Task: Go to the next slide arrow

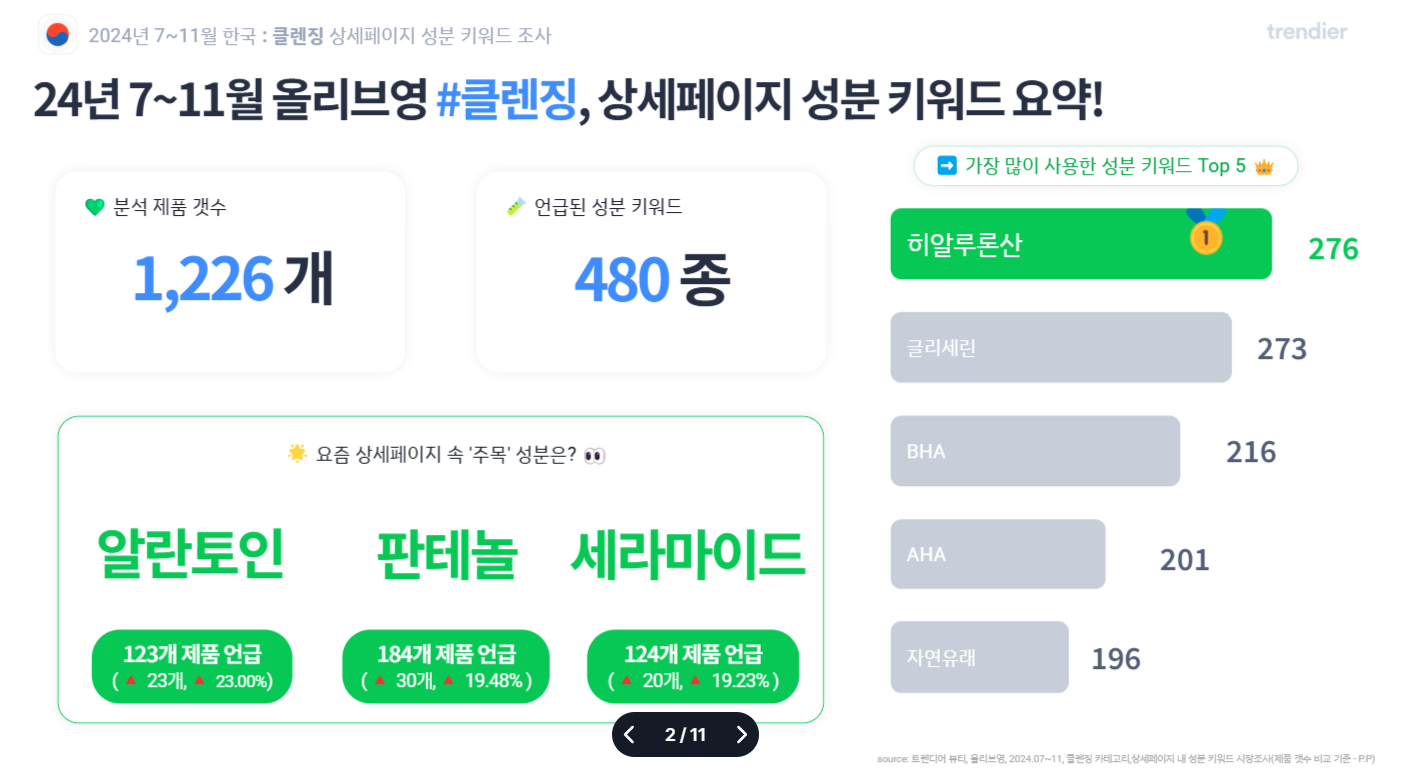Action: pyautogui.click(x=741, y=735)
